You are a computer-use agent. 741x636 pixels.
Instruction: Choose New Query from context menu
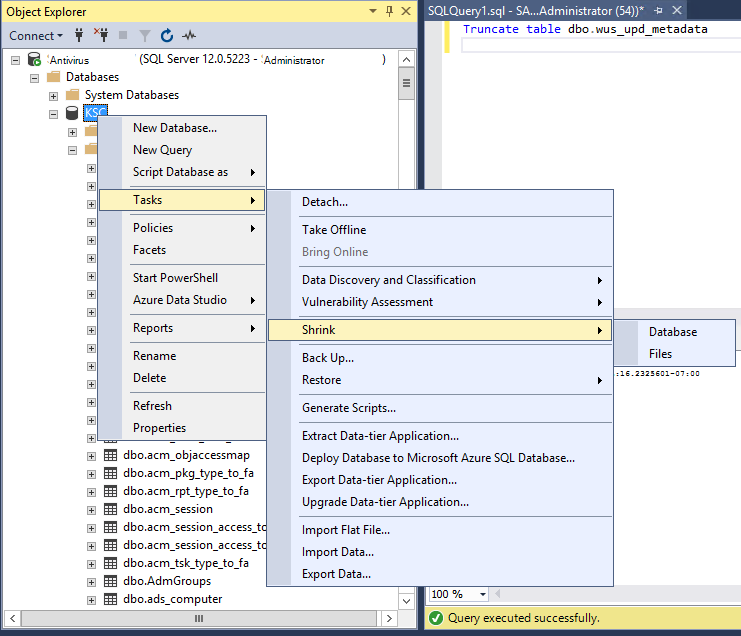(x=182, y=150)
